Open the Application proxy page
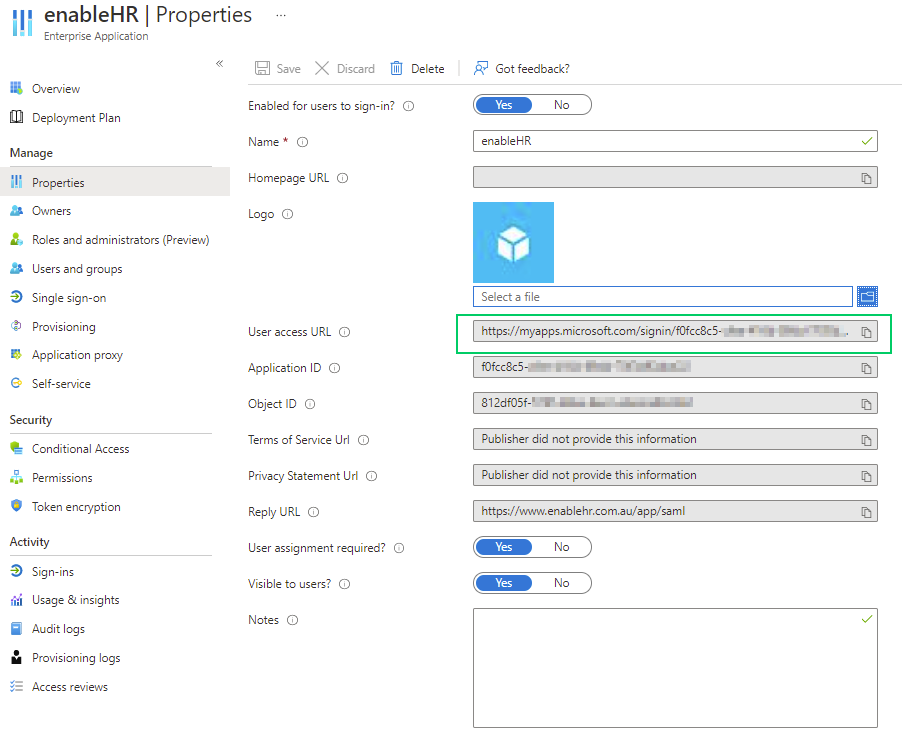Screen dimensions: 902x739 coord(77,355)
